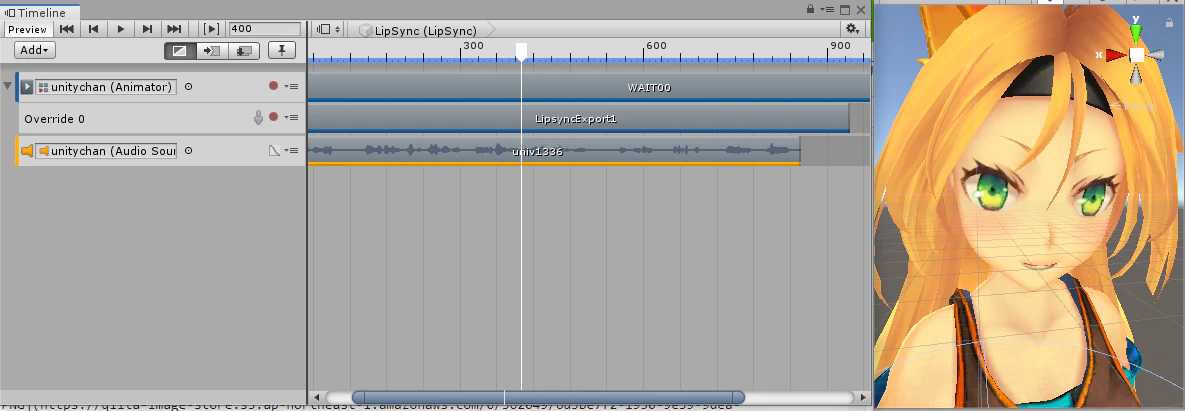Viewport: 1185px width, 411px height.
Task: Click the frame number field showing 400
Action: 265,29
